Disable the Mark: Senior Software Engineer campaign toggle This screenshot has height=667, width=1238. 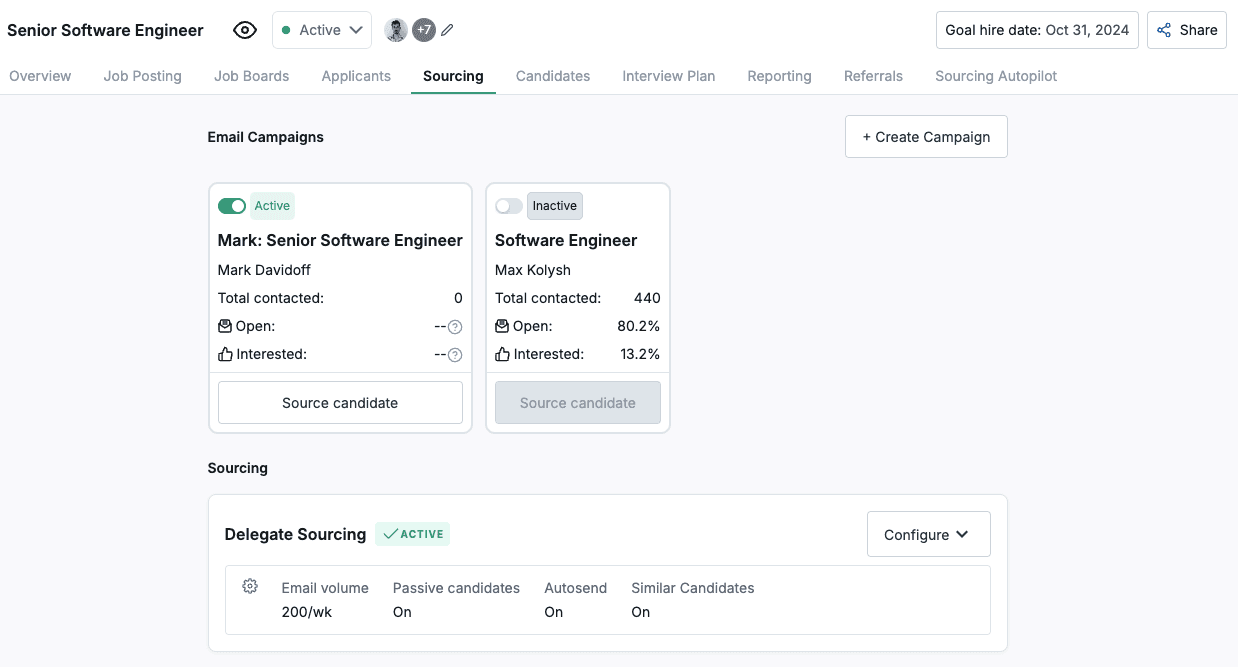pos(231,206)
